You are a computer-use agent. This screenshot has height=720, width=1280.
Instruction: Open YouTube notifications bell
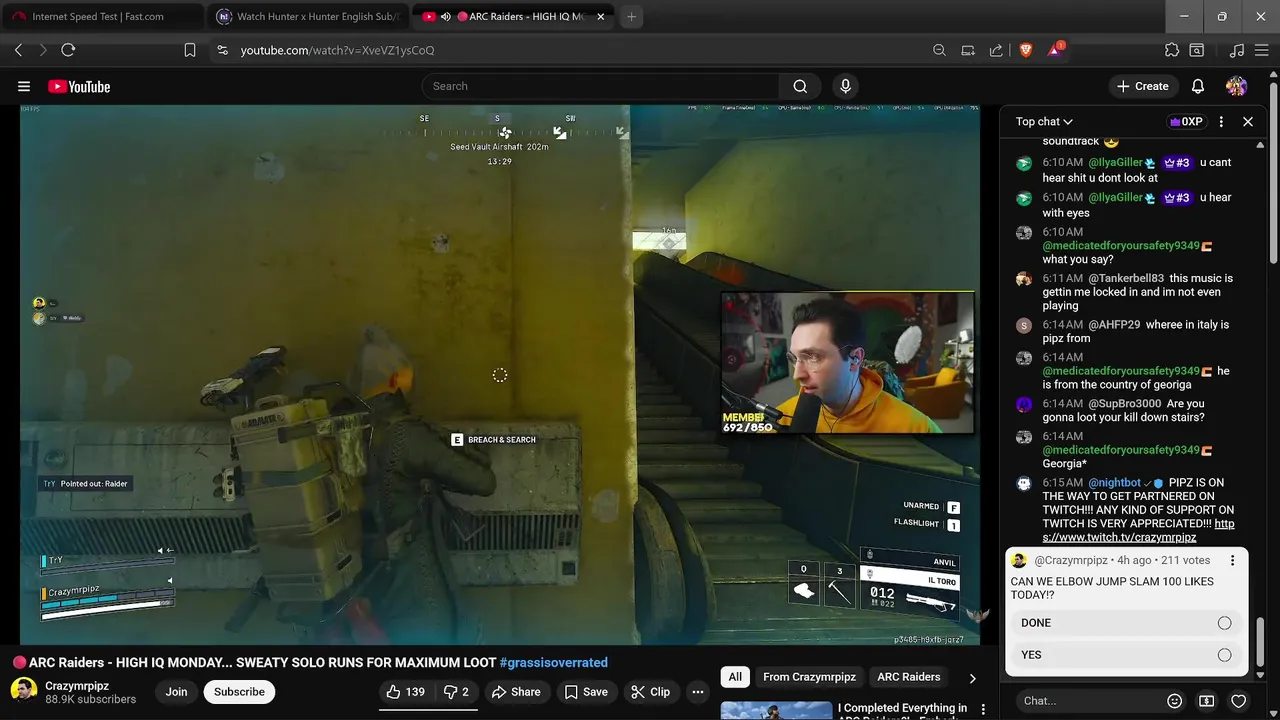1197,86
